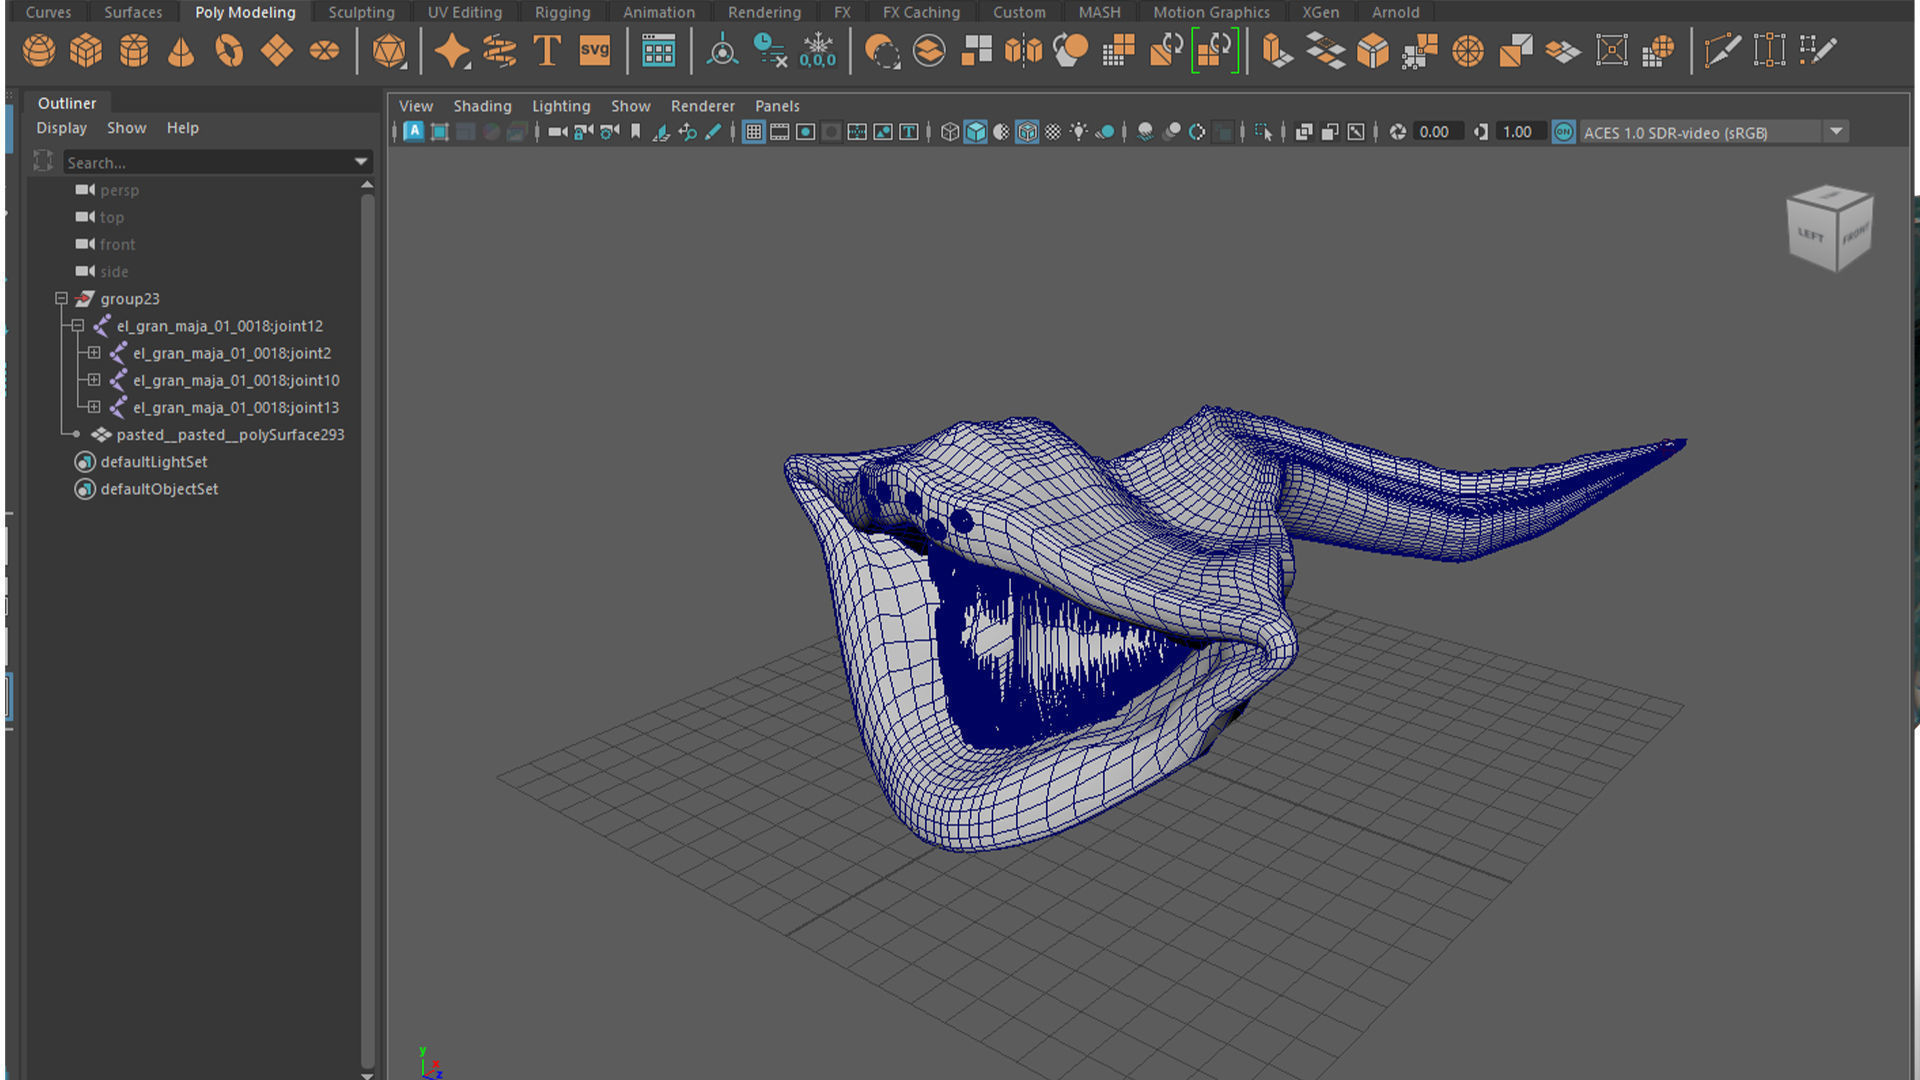Toggle the film gate button
The height and width of the screenshot is (1080, 1920).
click(780, 132)
